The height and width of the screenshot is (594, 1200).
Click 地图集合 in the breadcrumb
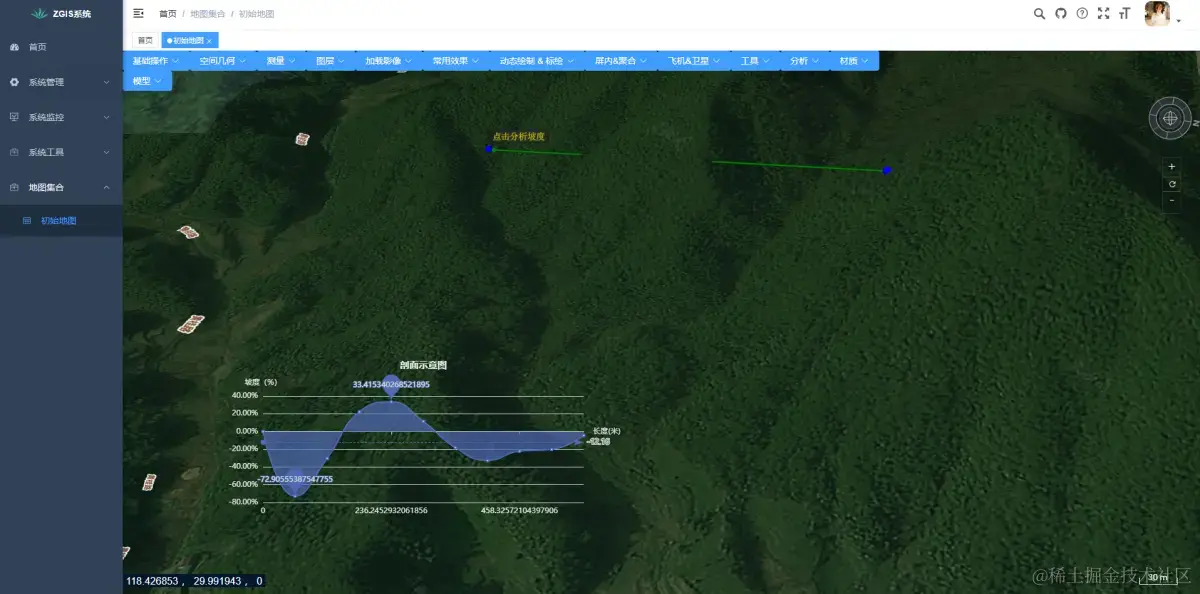[x=208, y=14]
